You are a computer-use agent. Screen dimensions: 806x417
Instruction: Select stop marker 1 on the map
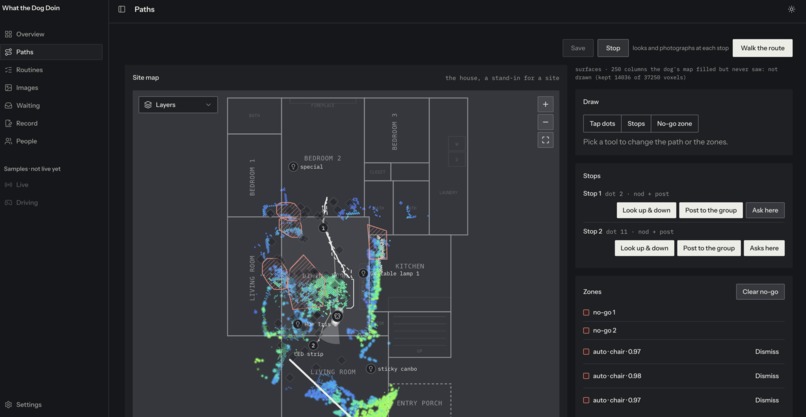click(x=323, y=228)
